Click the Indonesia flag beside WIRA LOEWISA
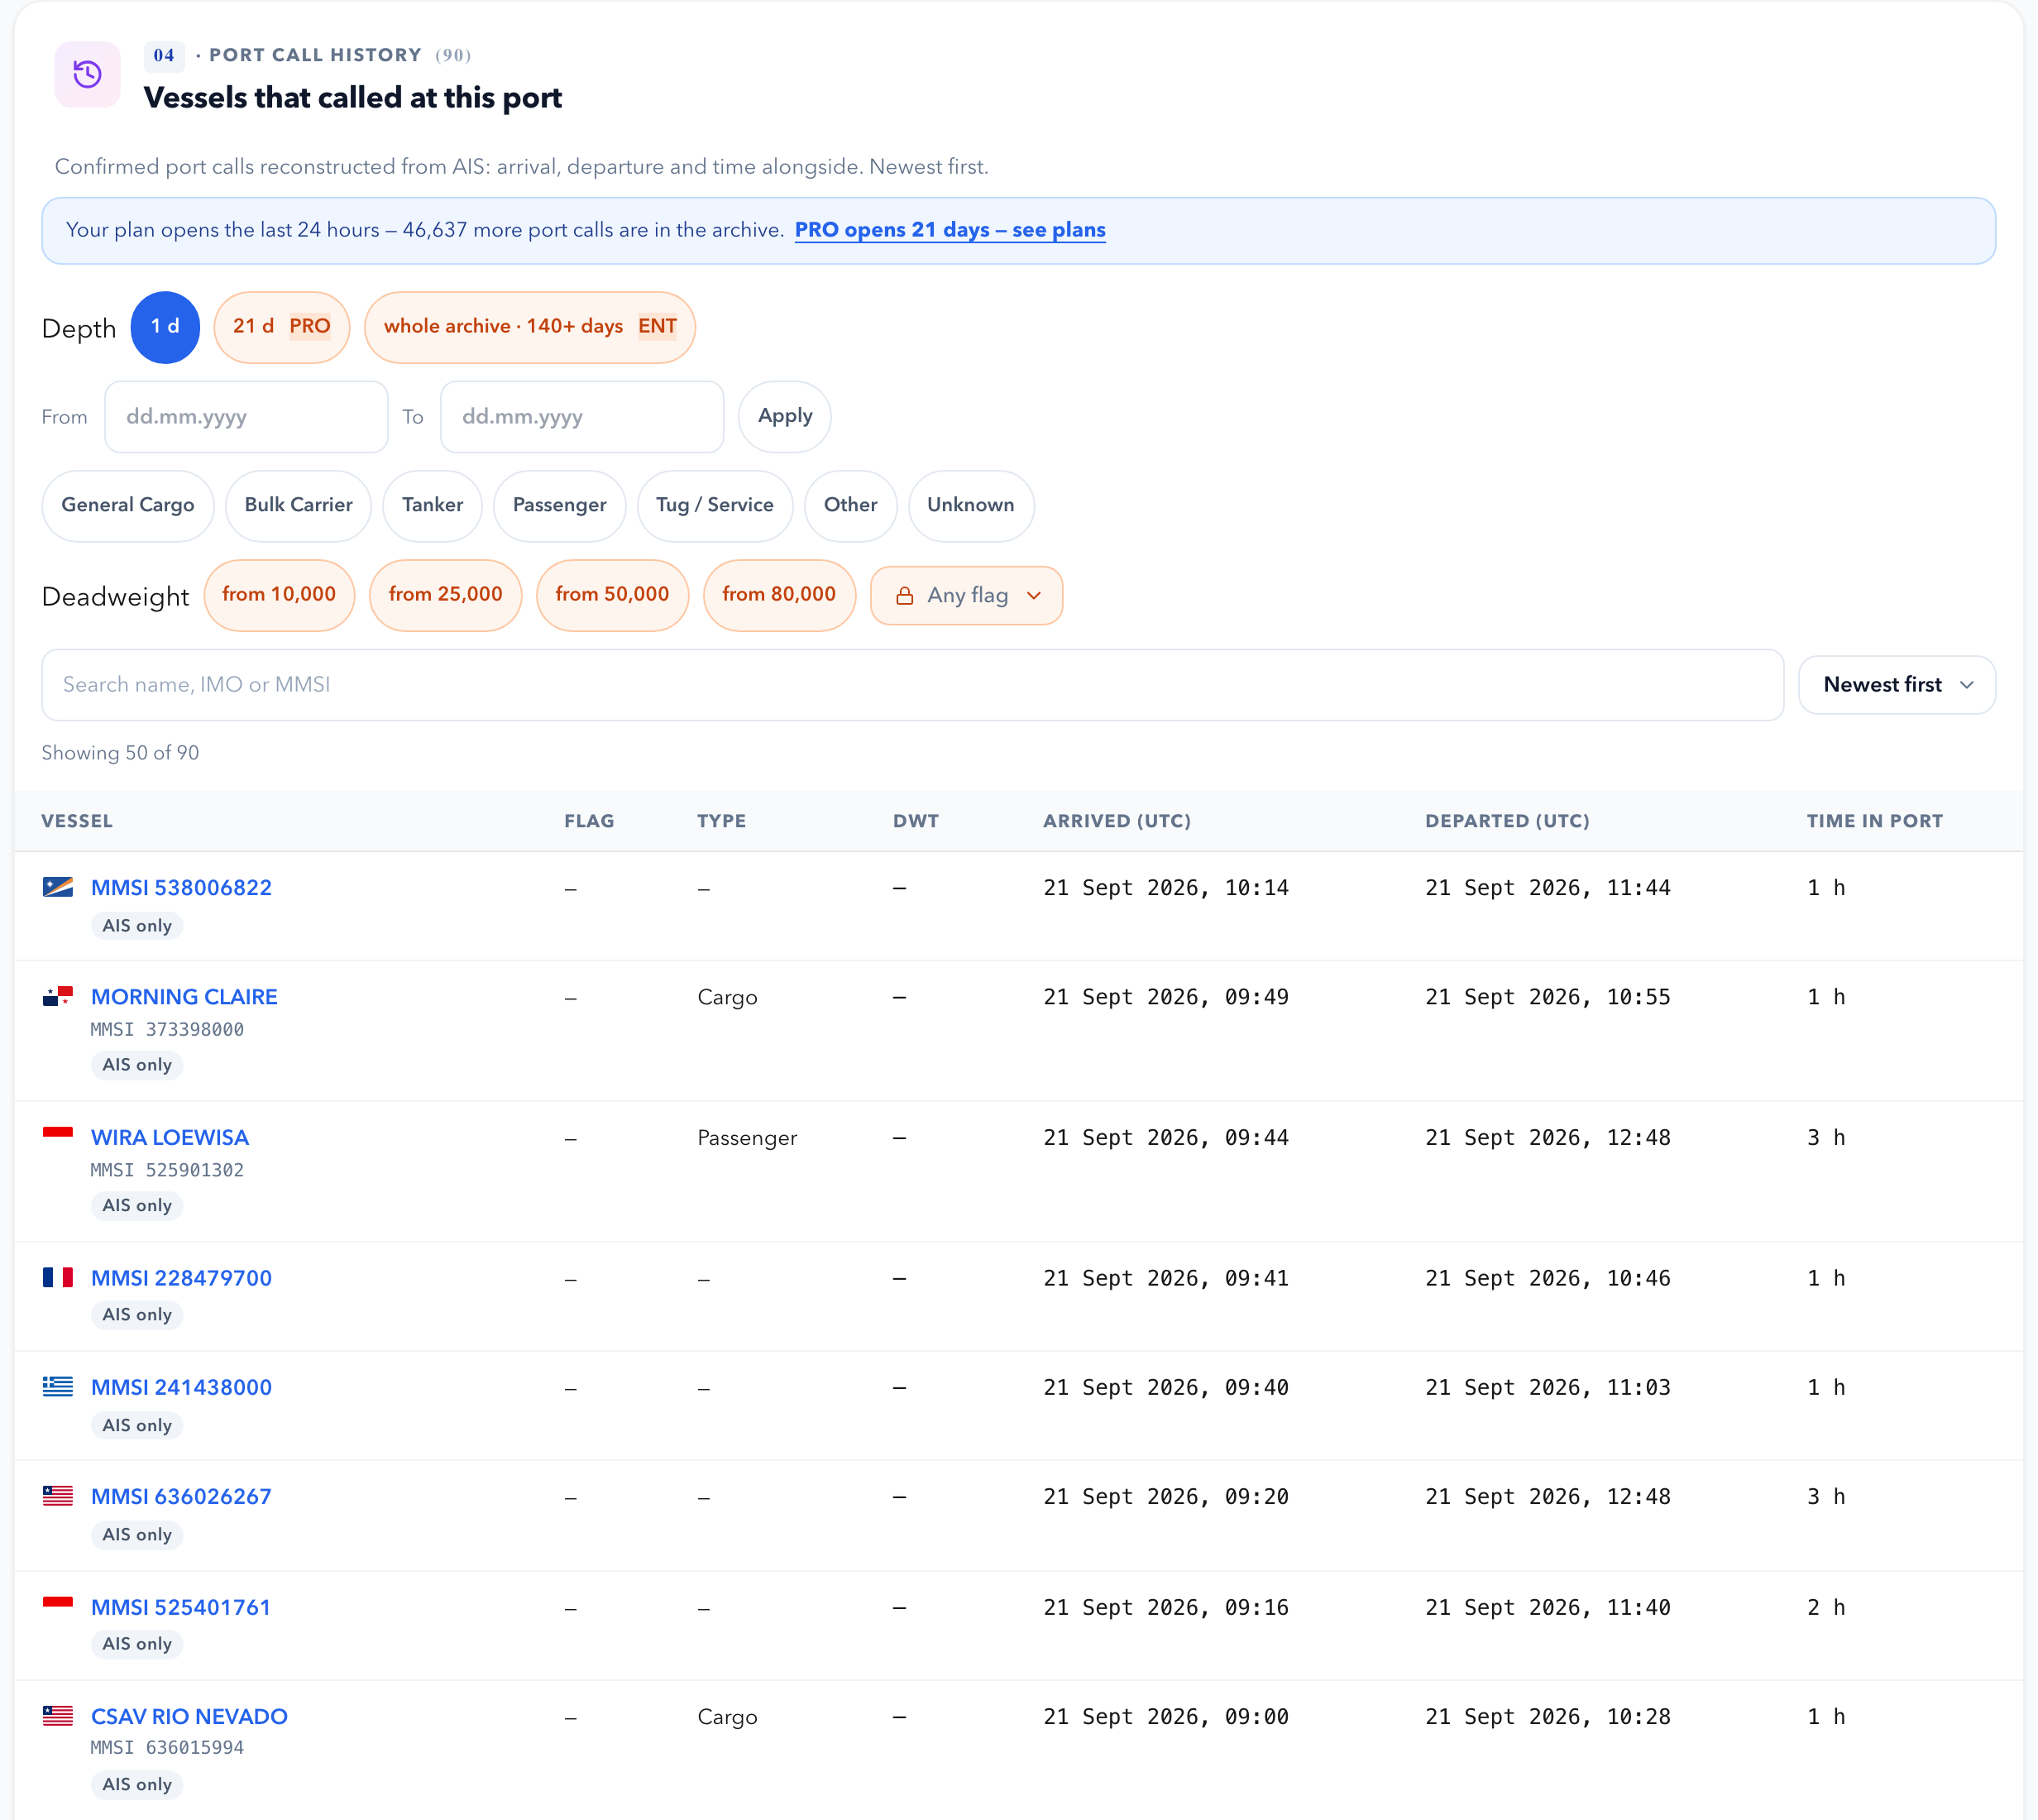Viewport: 2038px width, 1820px height. click(x=58, y=1137)
